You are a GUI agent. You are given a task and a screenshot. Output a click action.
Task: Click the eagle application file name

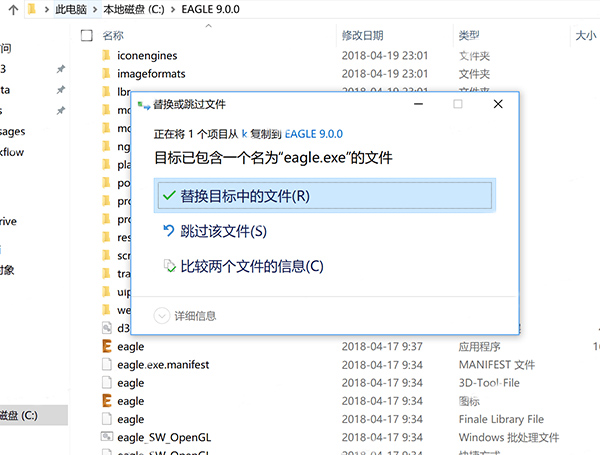(x=130, y=347)
